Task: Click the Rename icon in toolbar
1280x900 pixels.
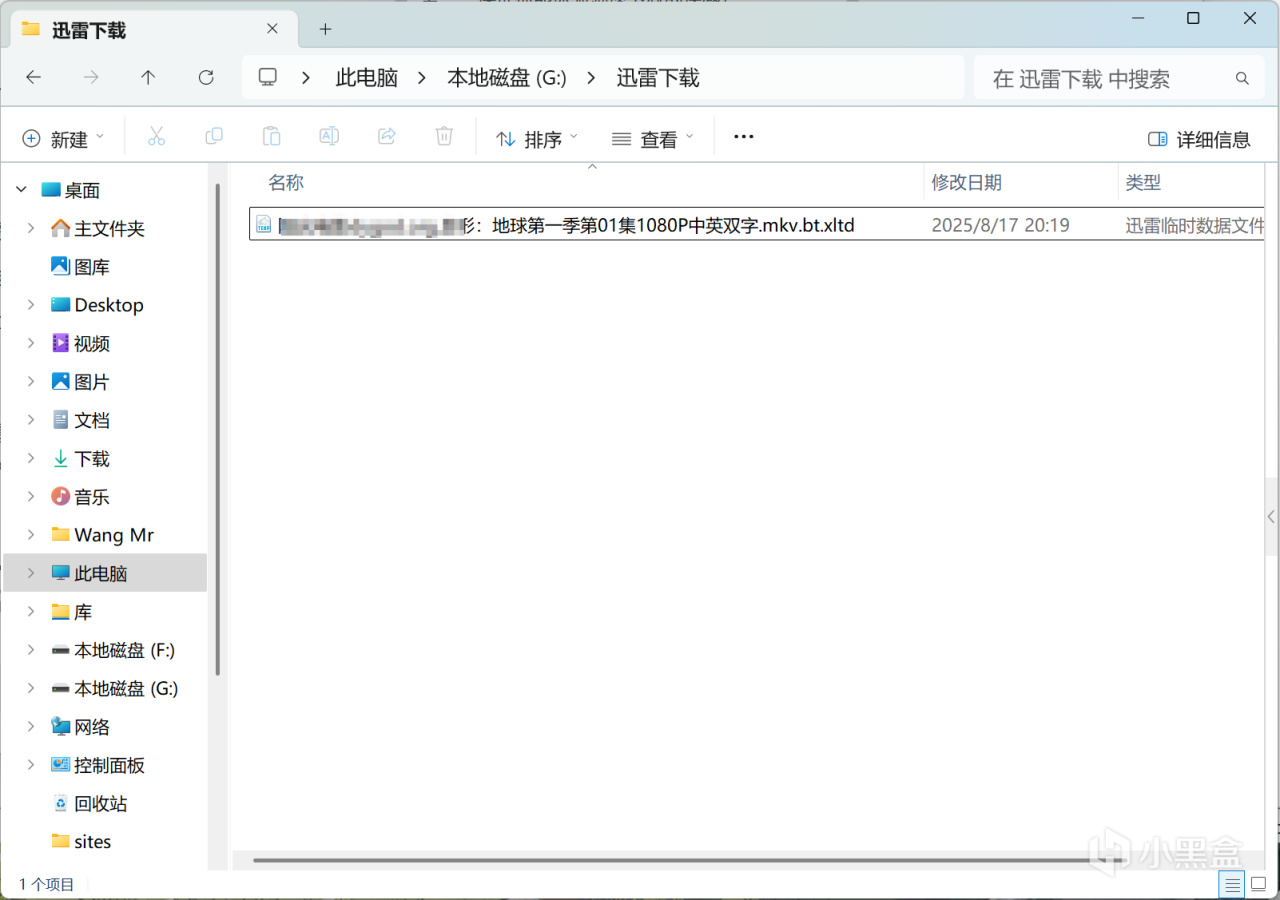Action: pyautogui.click(x=329, y=137)
